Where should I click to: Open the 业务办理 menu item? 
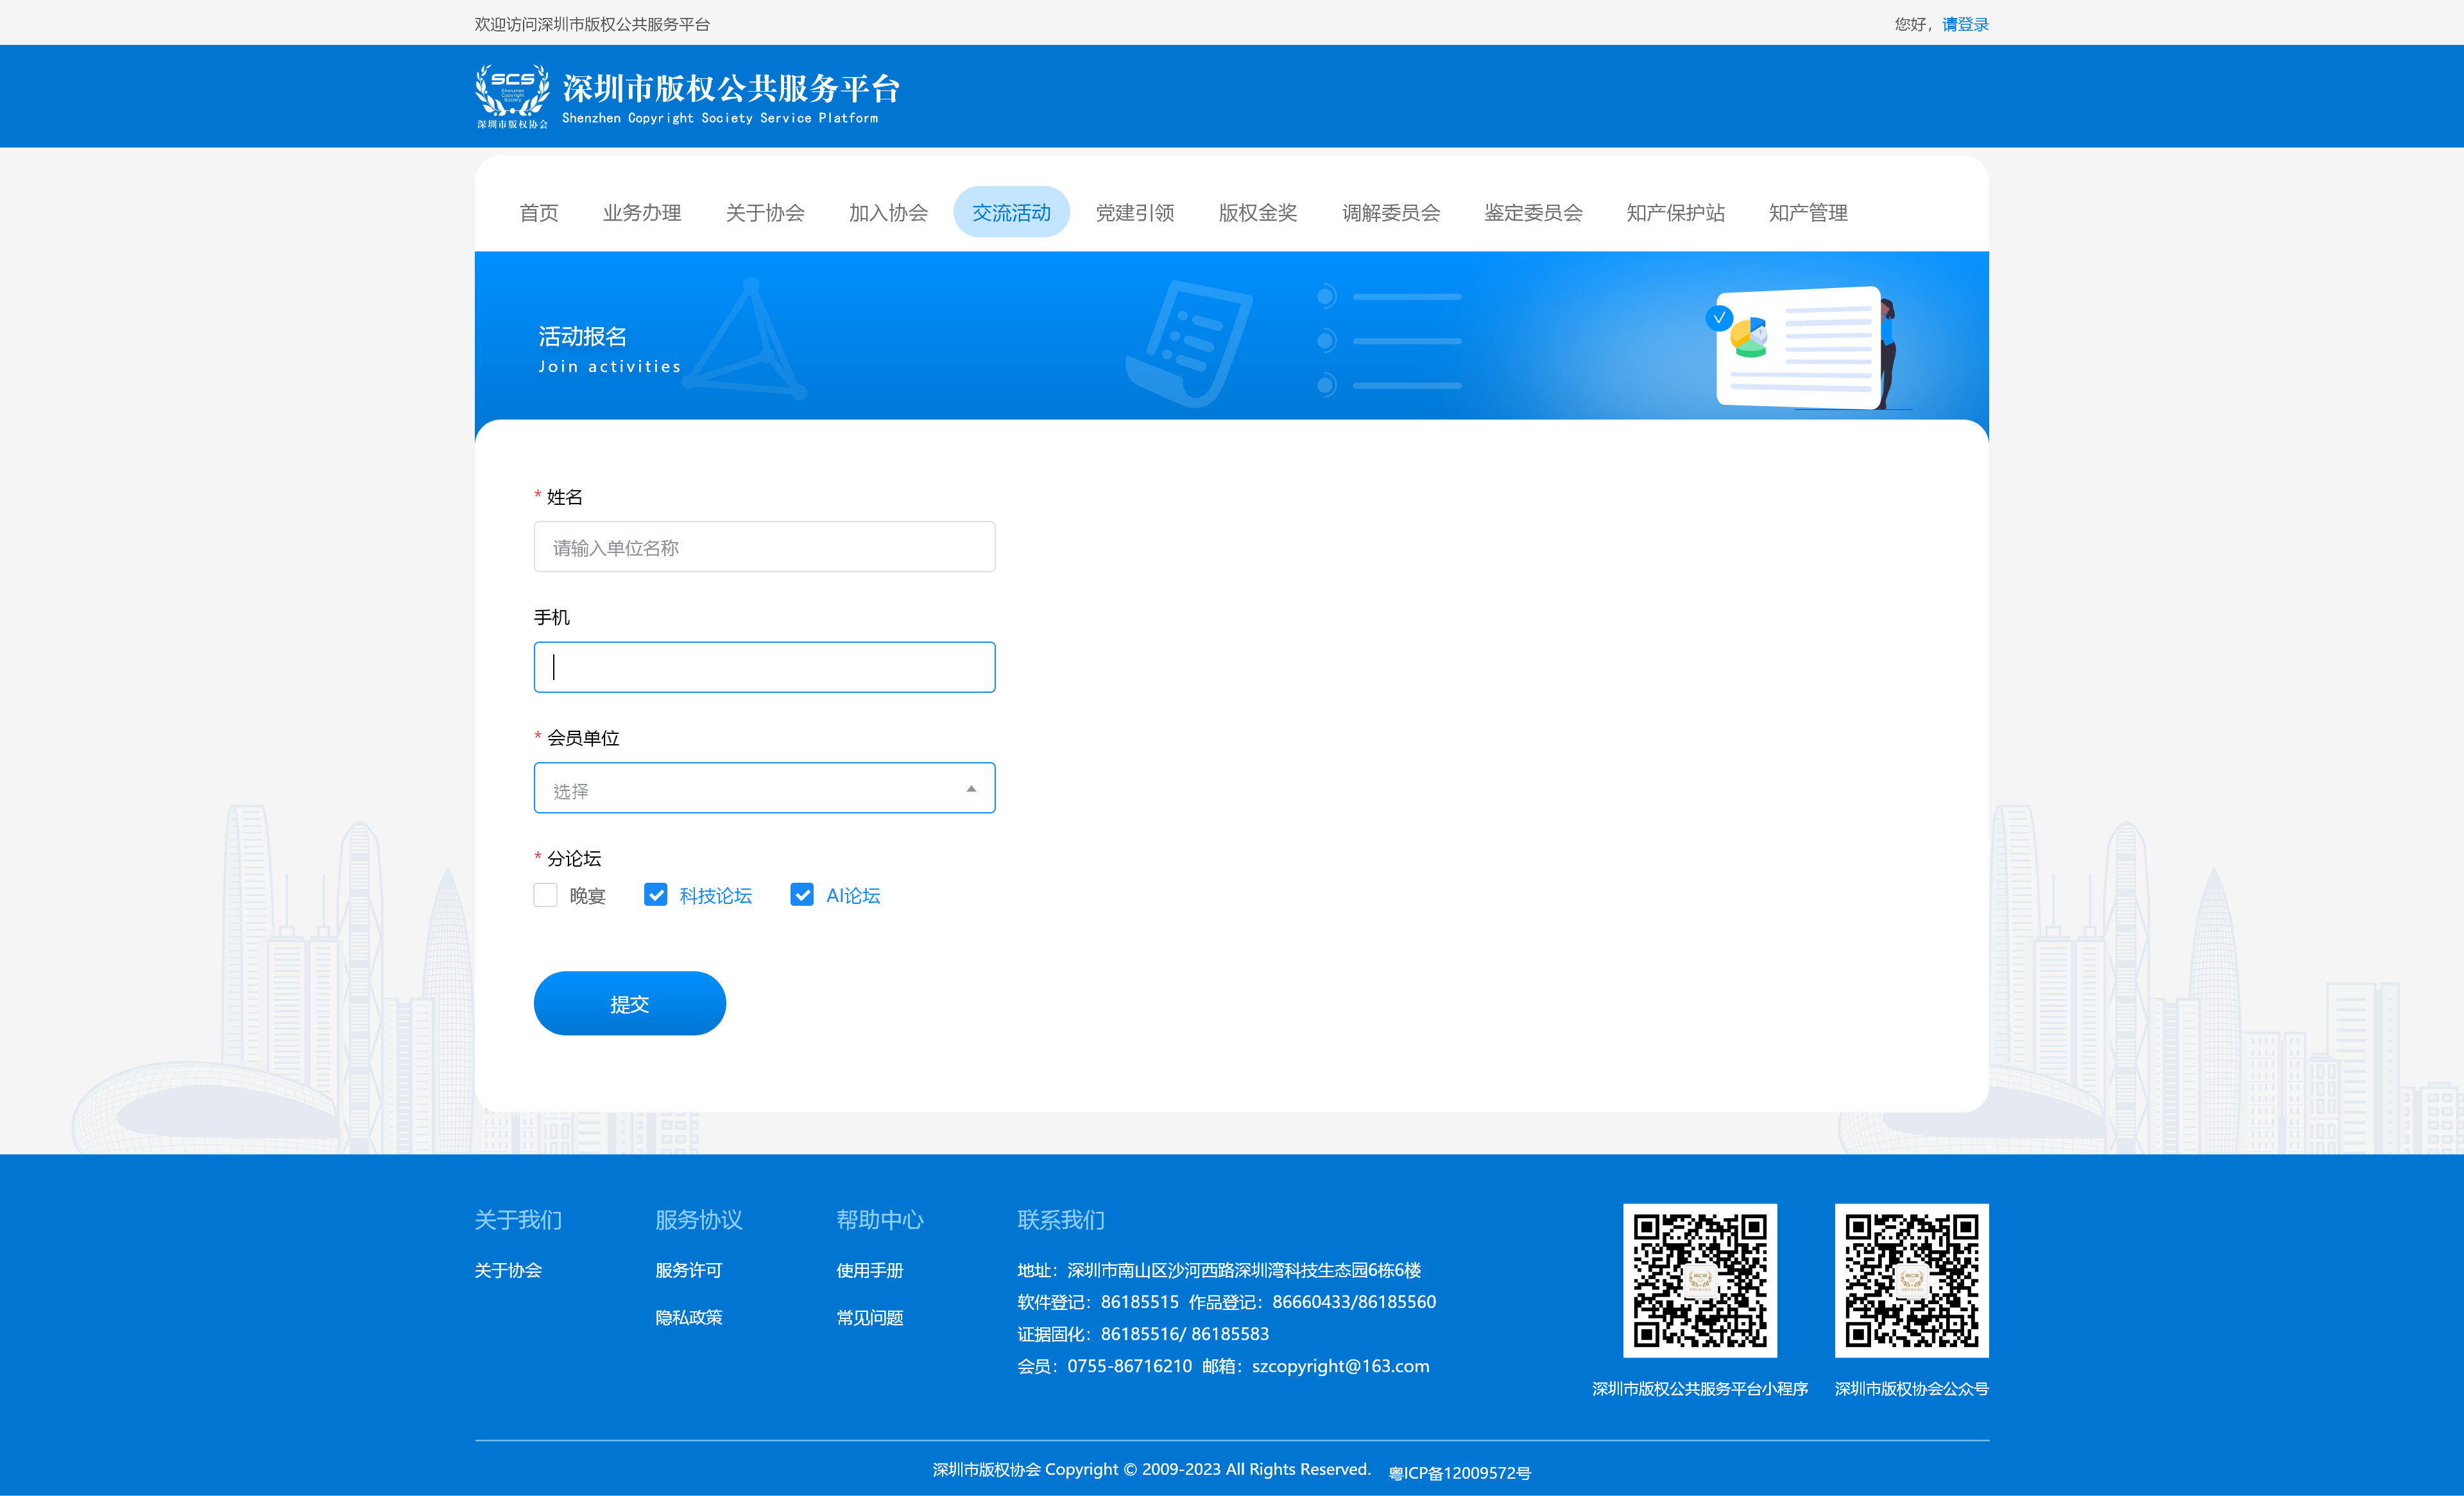(642, 212)
